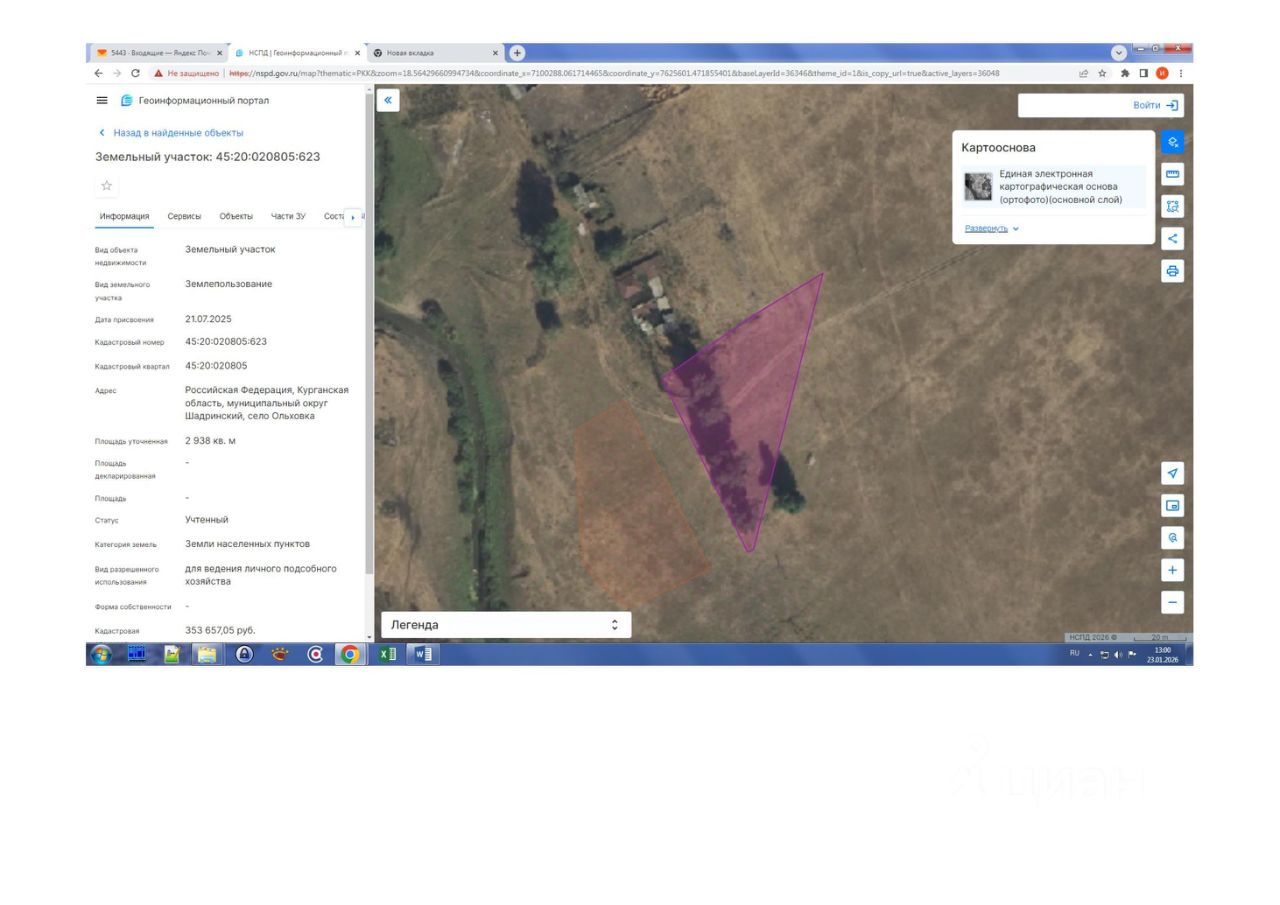Zoom in with the plus button
This screenshot has height=905, width=1280.
click(1173, 570)
